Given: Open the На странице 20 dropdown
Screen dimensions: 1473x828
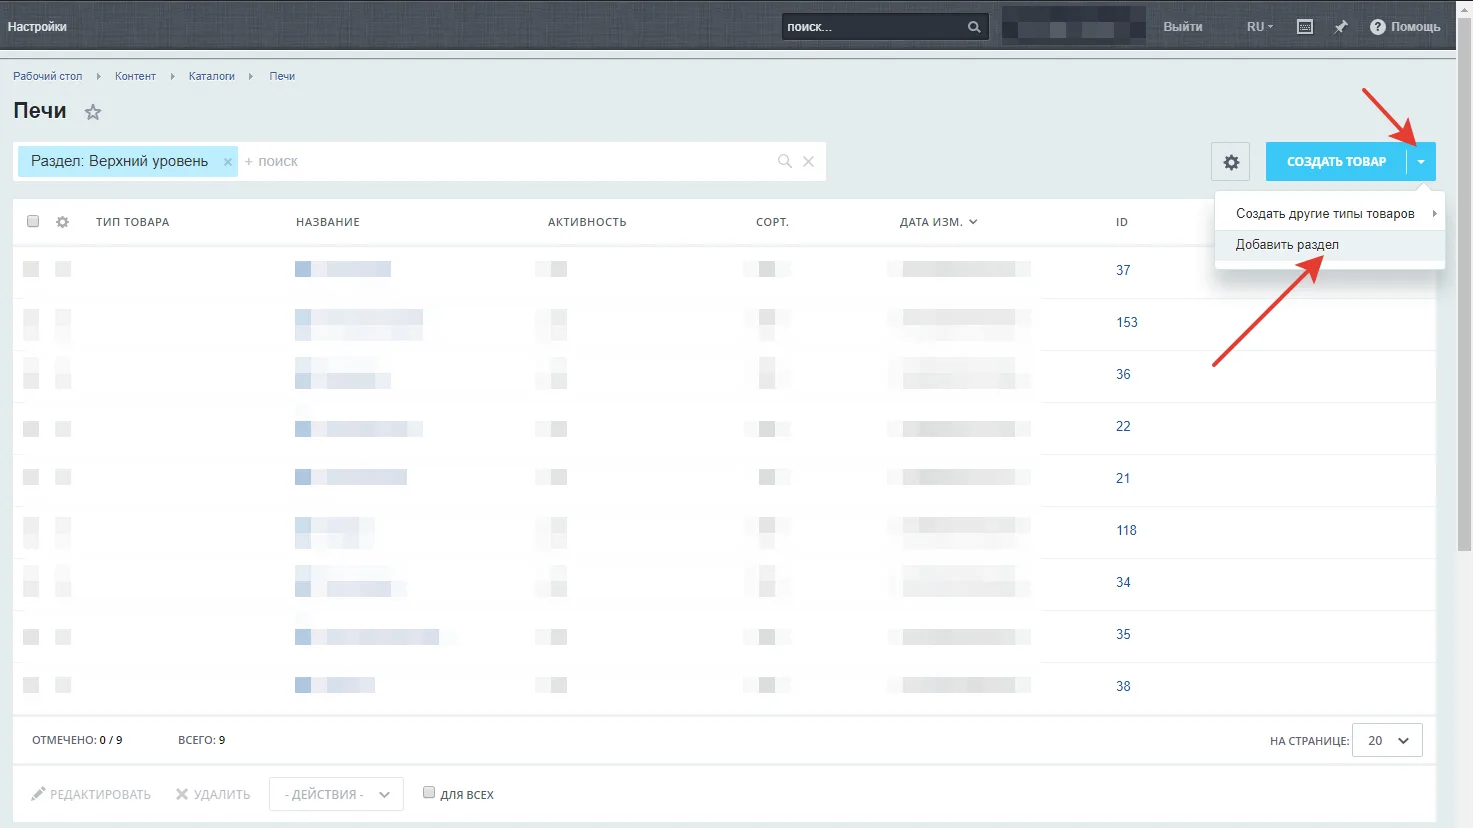Looking at the screenshot, I should pos(1387,741).
